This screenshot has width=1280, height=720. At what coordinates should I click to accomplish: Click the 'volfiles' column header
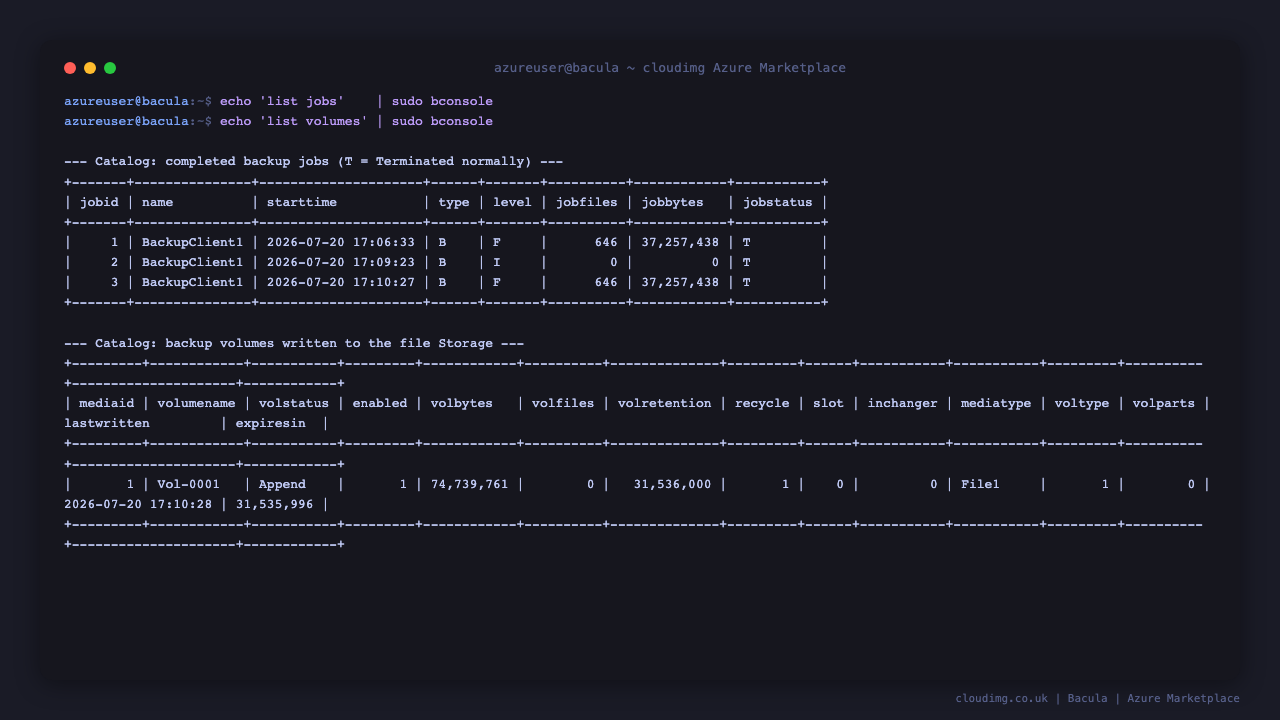(x=563, y=404)
